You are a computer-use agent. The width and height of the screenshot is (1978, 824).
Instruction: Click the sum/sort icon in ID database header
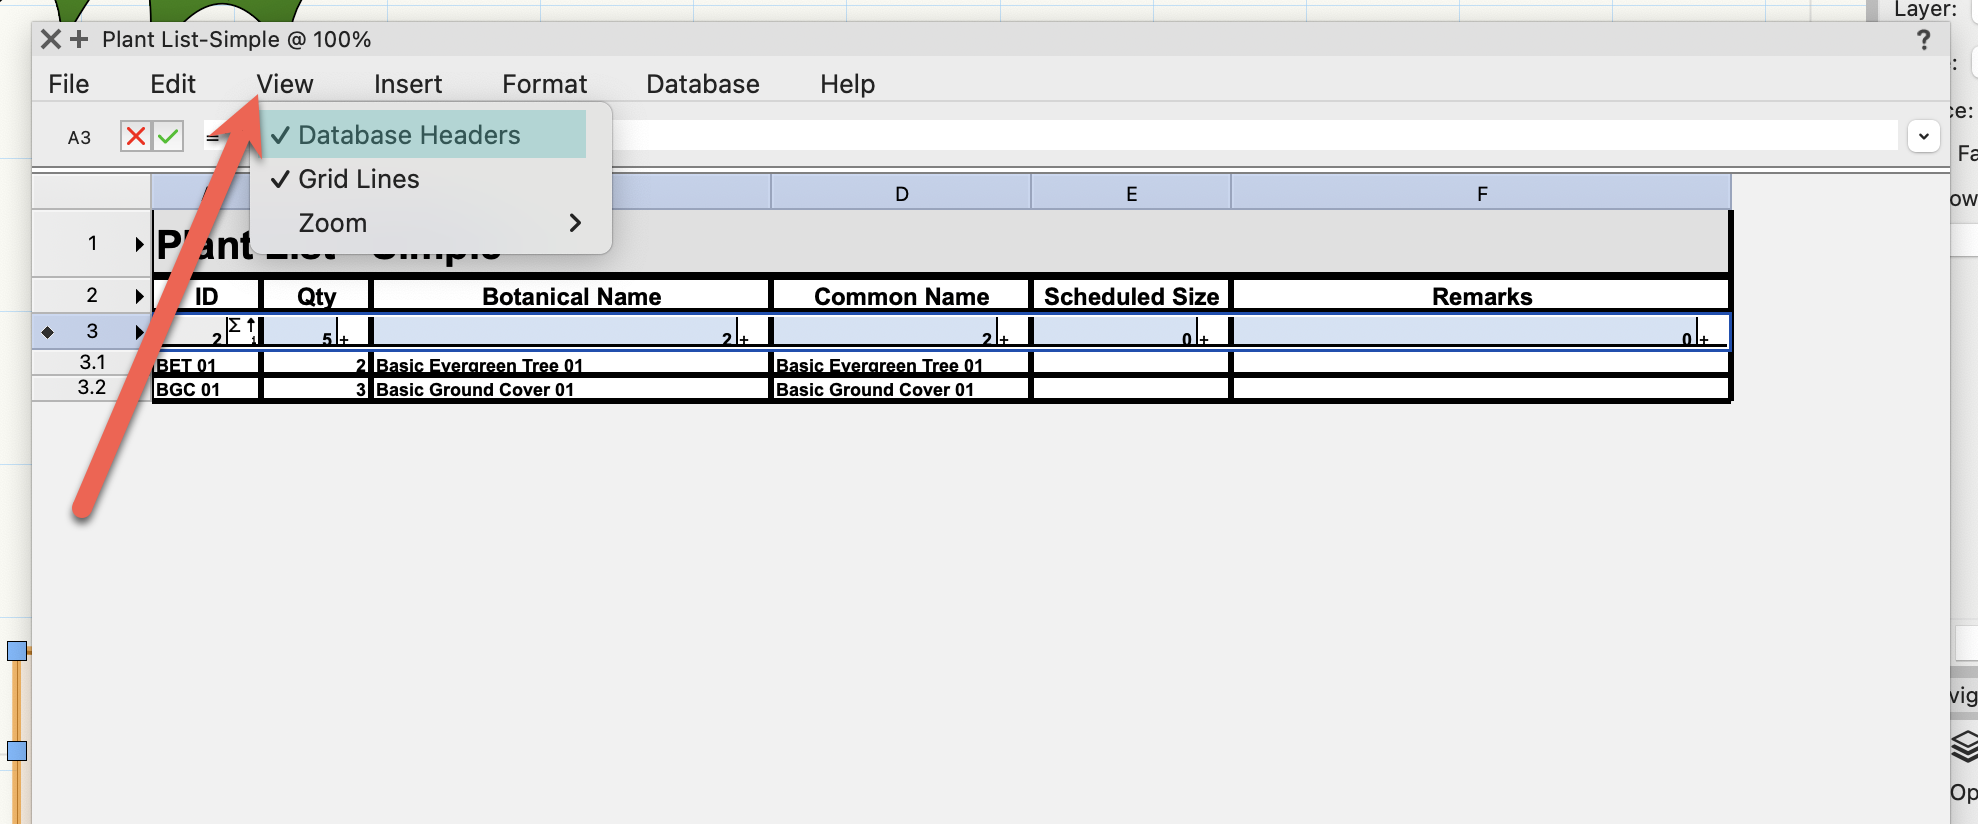pyautogui.click(x=234, y=326)
